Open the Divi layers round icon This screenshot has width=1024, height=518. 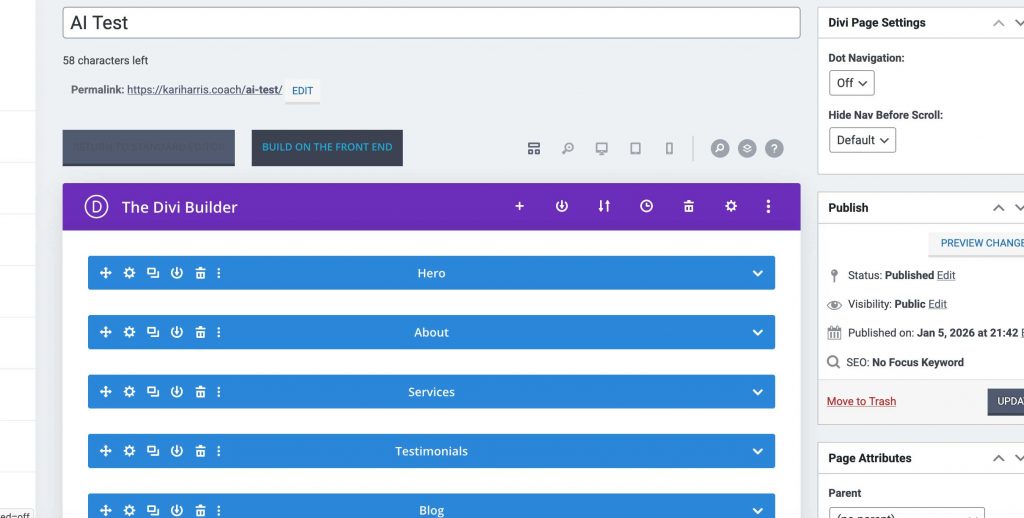pyautogui.click(x=747, y=149)
